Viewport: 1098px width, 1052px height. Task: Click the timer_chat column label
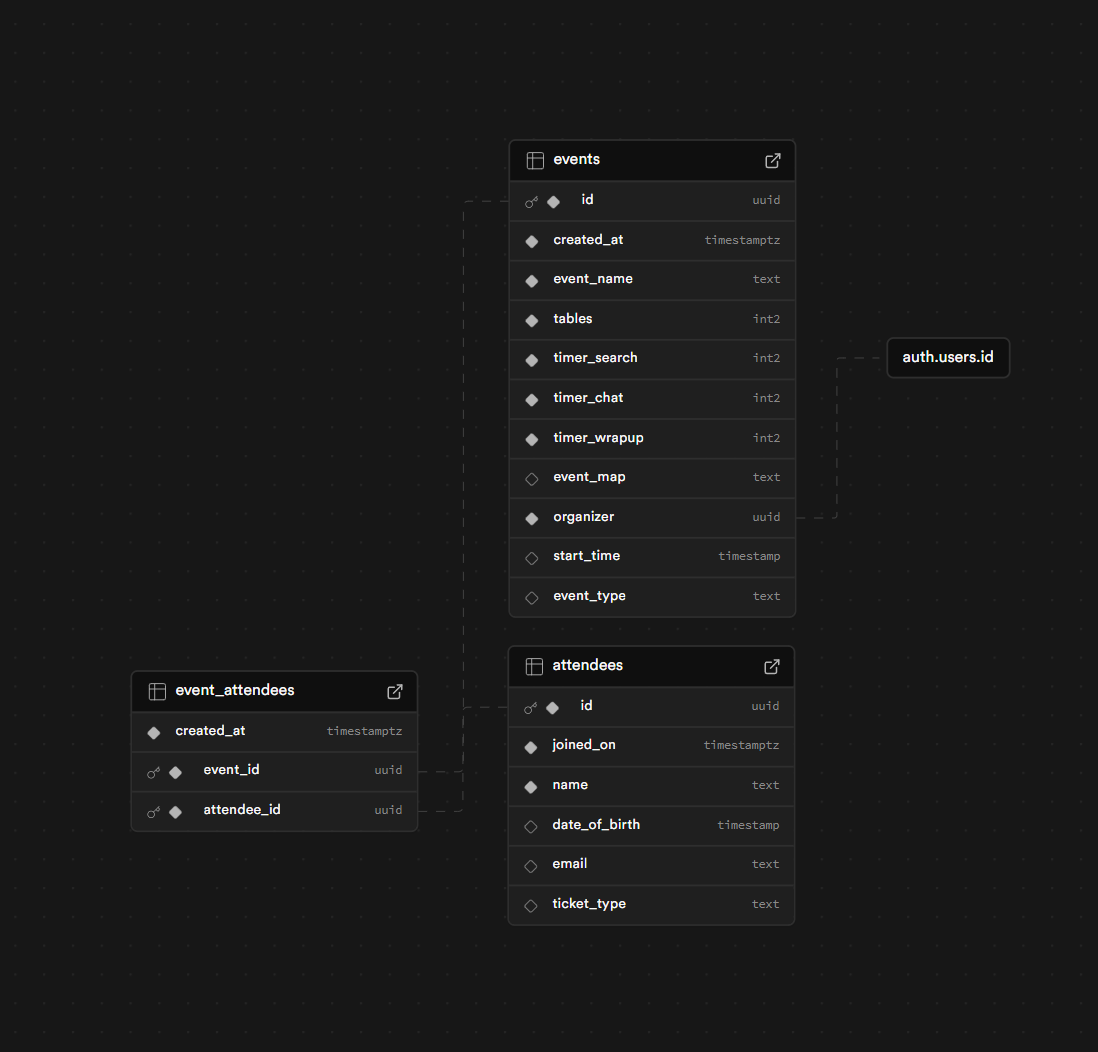point(588,398)
